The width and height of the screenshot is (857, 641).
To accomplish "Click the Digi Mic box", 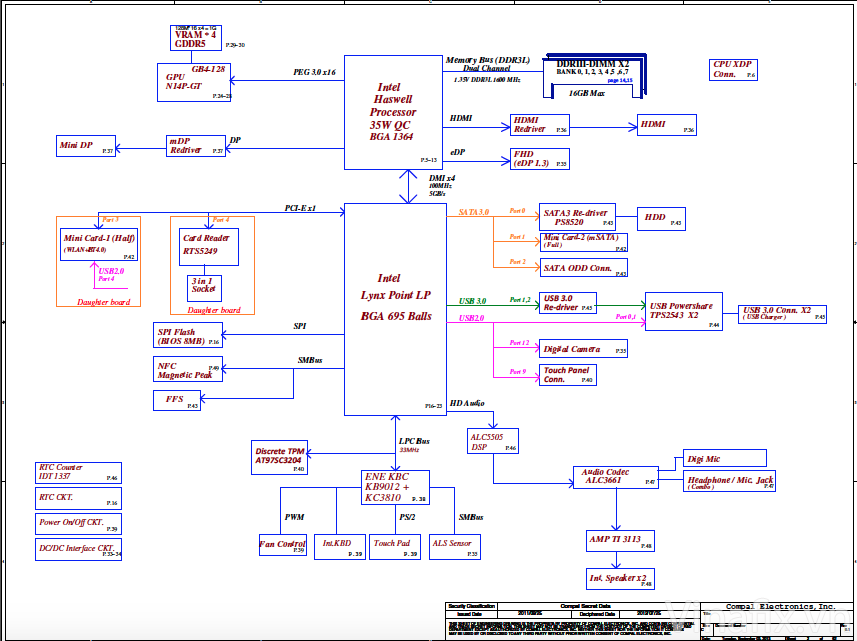I will click(725, 458).
